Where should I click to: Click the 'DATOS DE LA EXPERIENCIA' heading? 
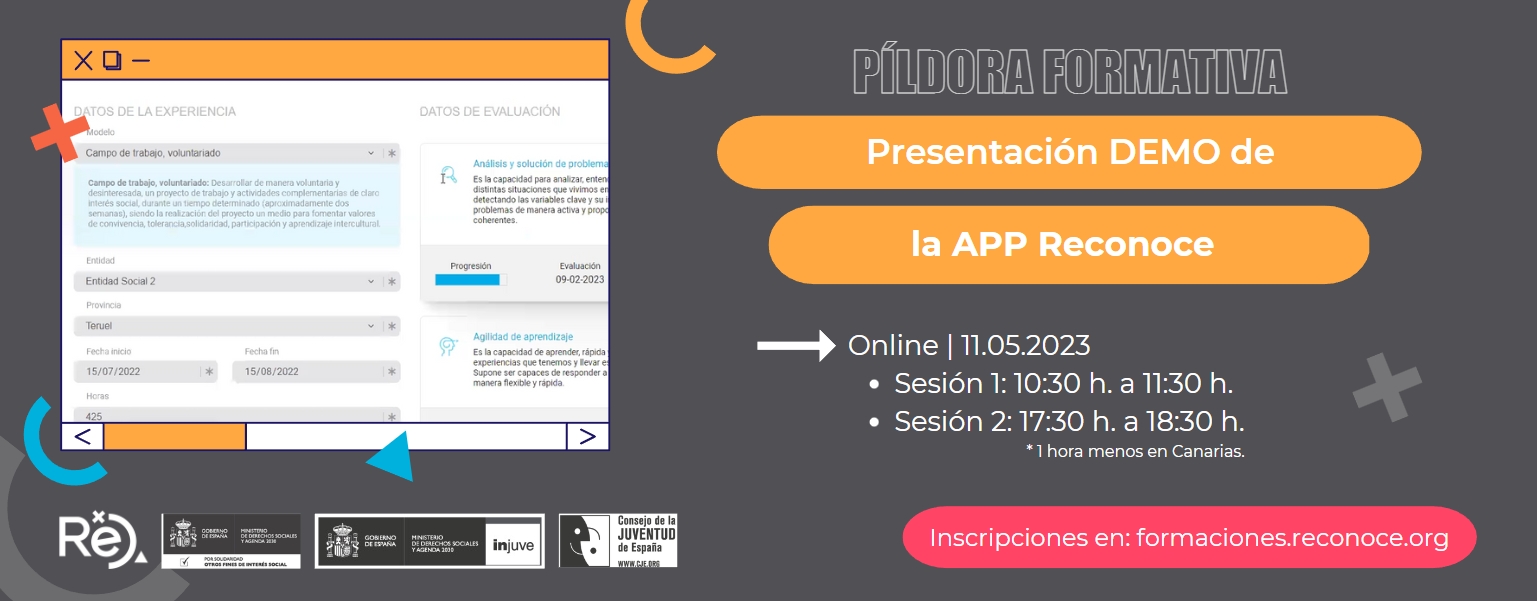pyautogui.click(x=155, y=111)
